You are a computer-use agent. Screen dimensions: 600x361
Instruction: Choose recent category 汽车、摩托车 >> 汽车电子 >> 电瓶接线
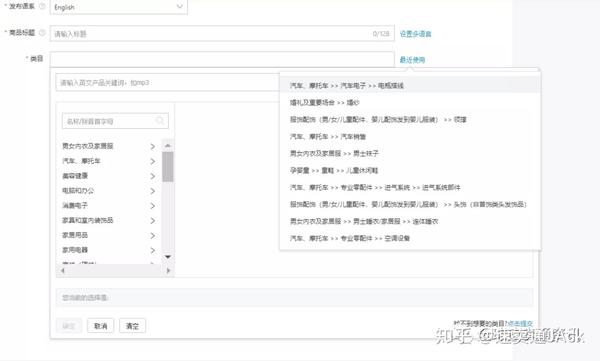click(x=347, y=85)
